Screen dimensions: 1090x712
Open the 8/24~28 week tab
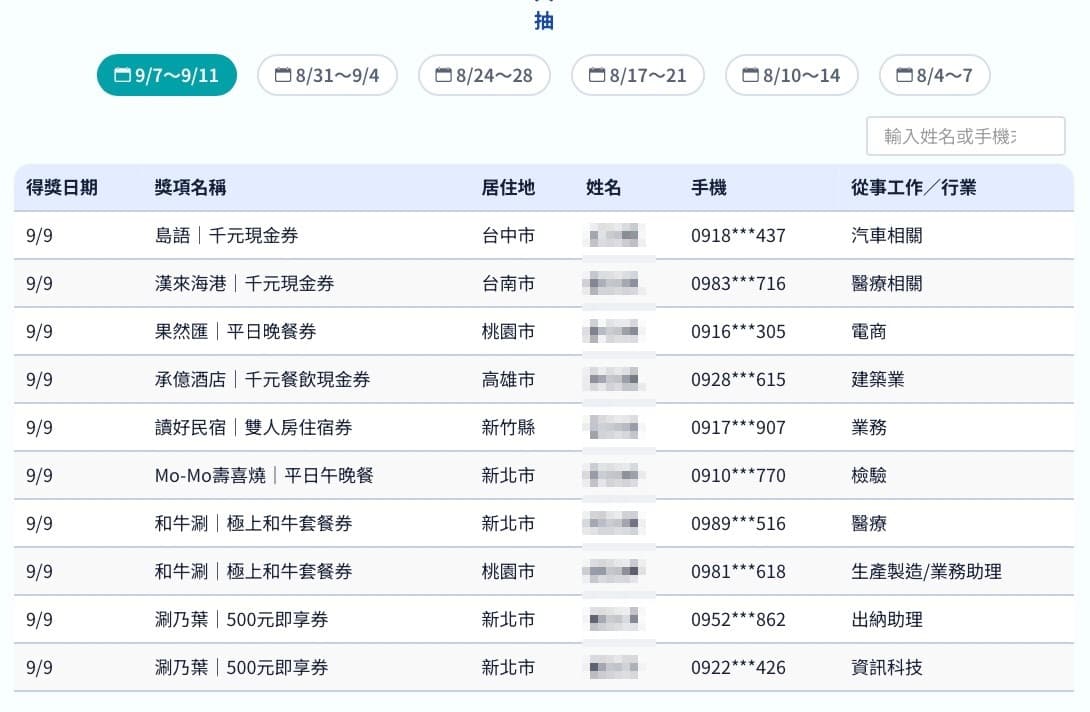[484, 75]
